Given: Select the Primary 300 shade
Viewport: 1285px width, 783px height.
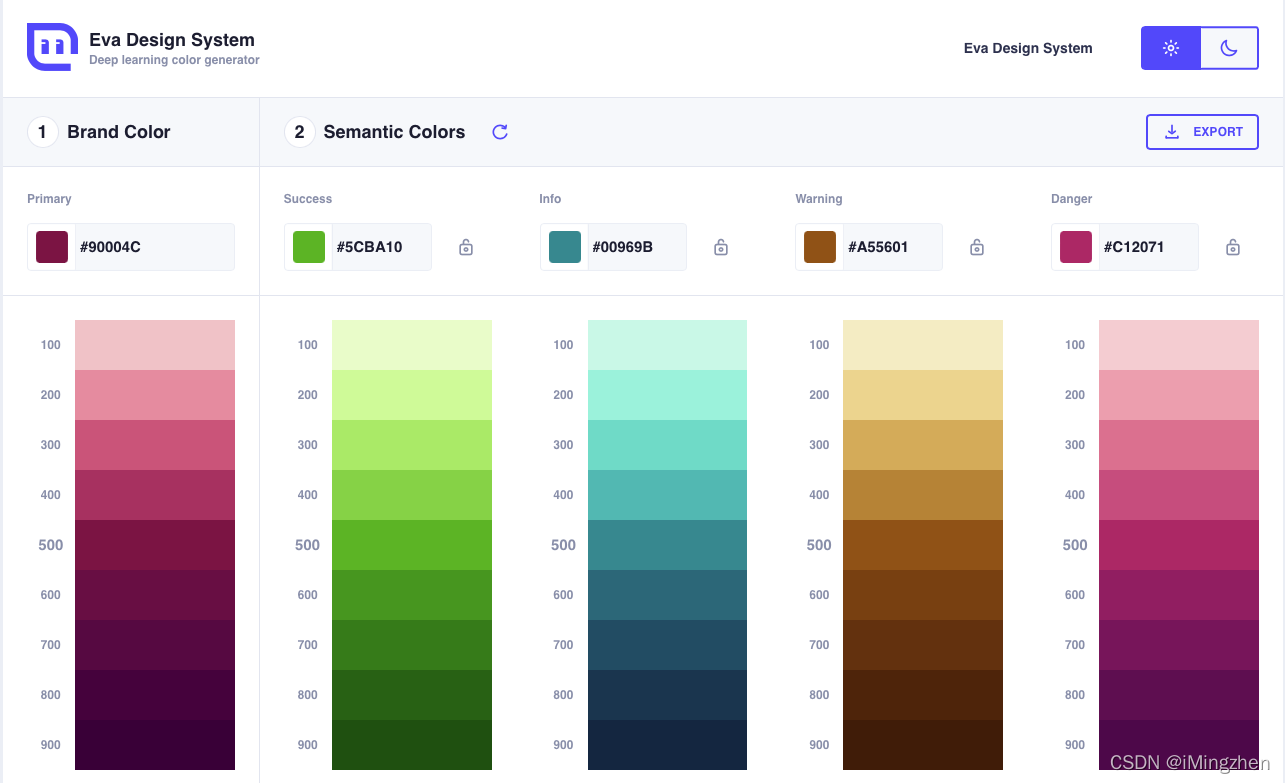Looking at the screenshot, I should tap(155, 445).
